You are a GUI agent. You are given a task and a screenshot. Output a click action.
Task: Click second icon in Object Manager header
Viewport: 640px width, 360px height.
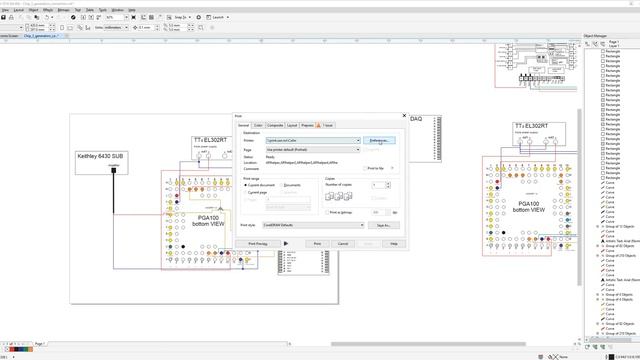coord(595,44)
